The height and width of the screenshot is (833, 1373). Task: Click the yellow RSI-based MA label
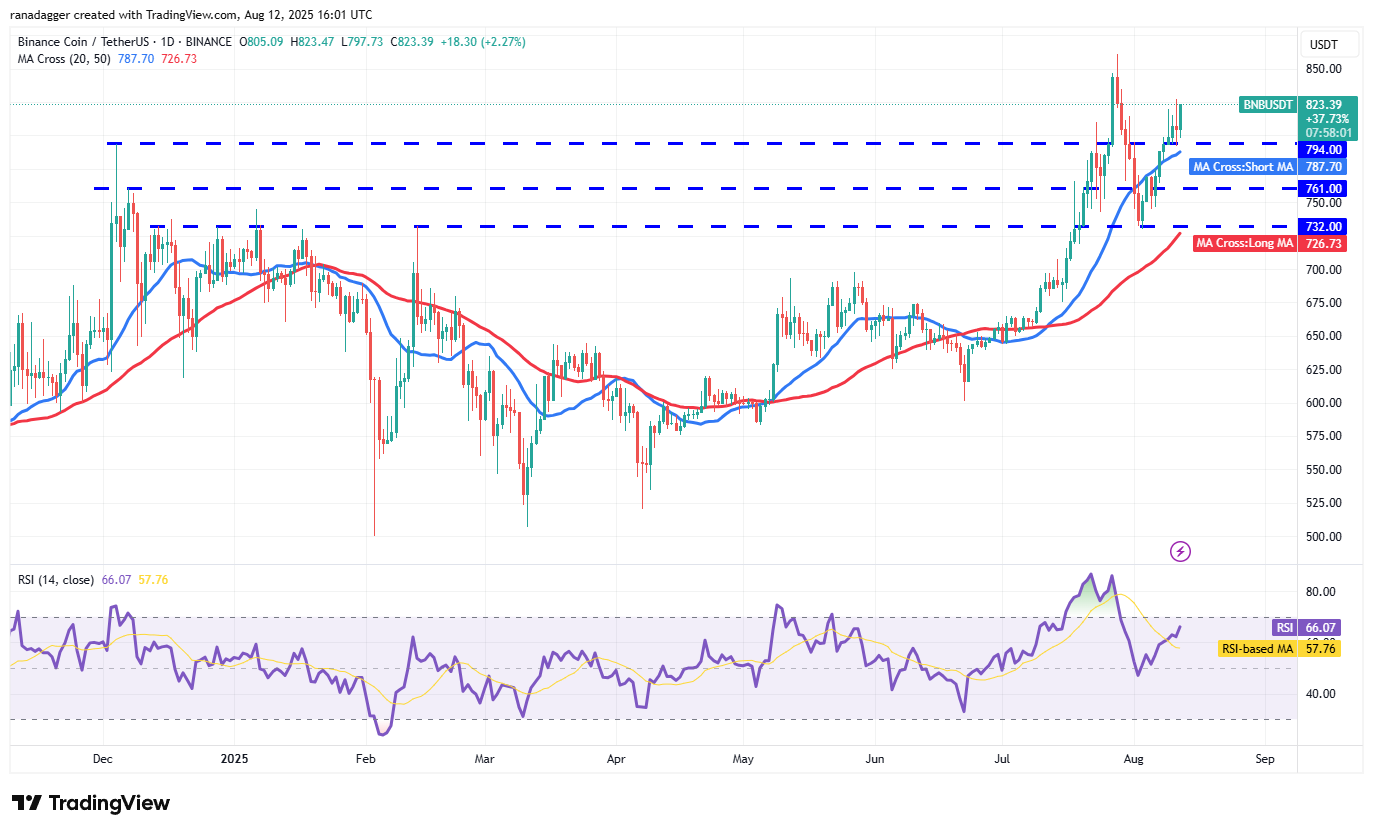point(1258,648)
